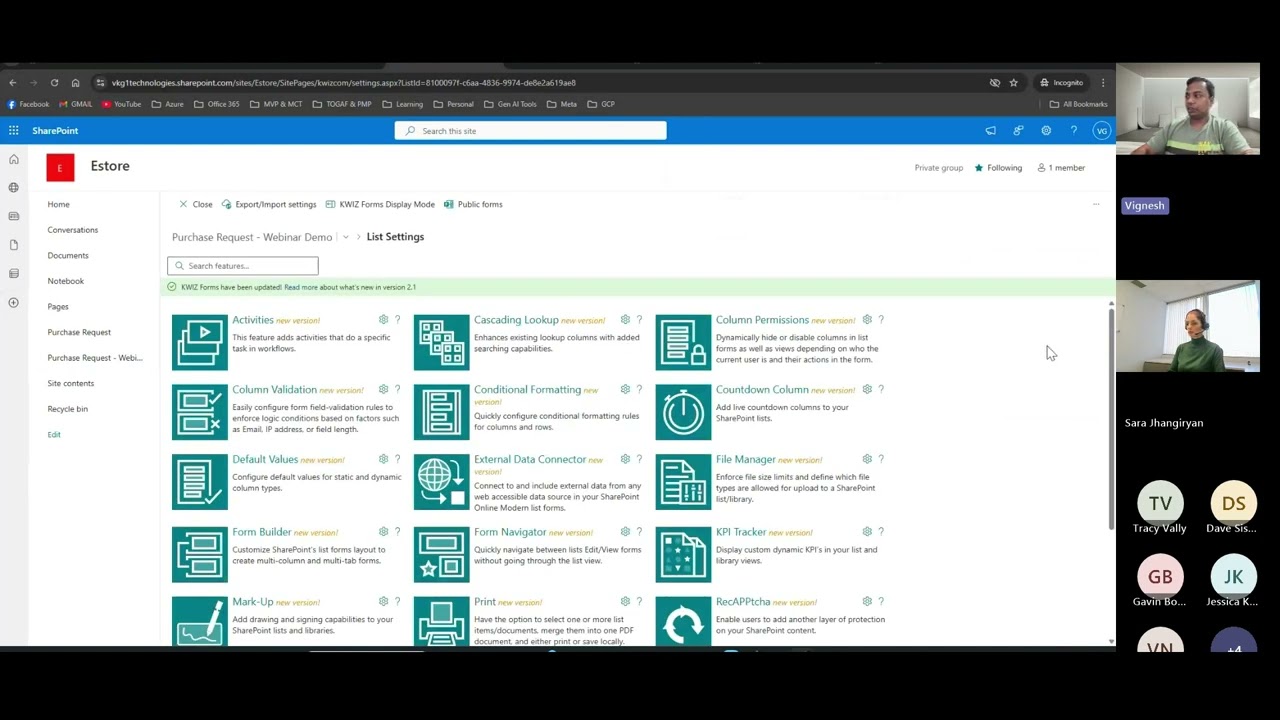Click the Estore site logo
Image resolution: width=1280 pixels, height=720 pixels.
tap(60, 168)
